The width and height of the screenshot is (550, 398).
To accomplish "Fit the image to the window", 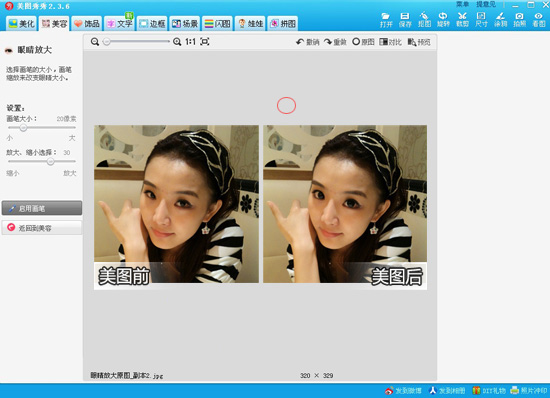I will point(205,42).
